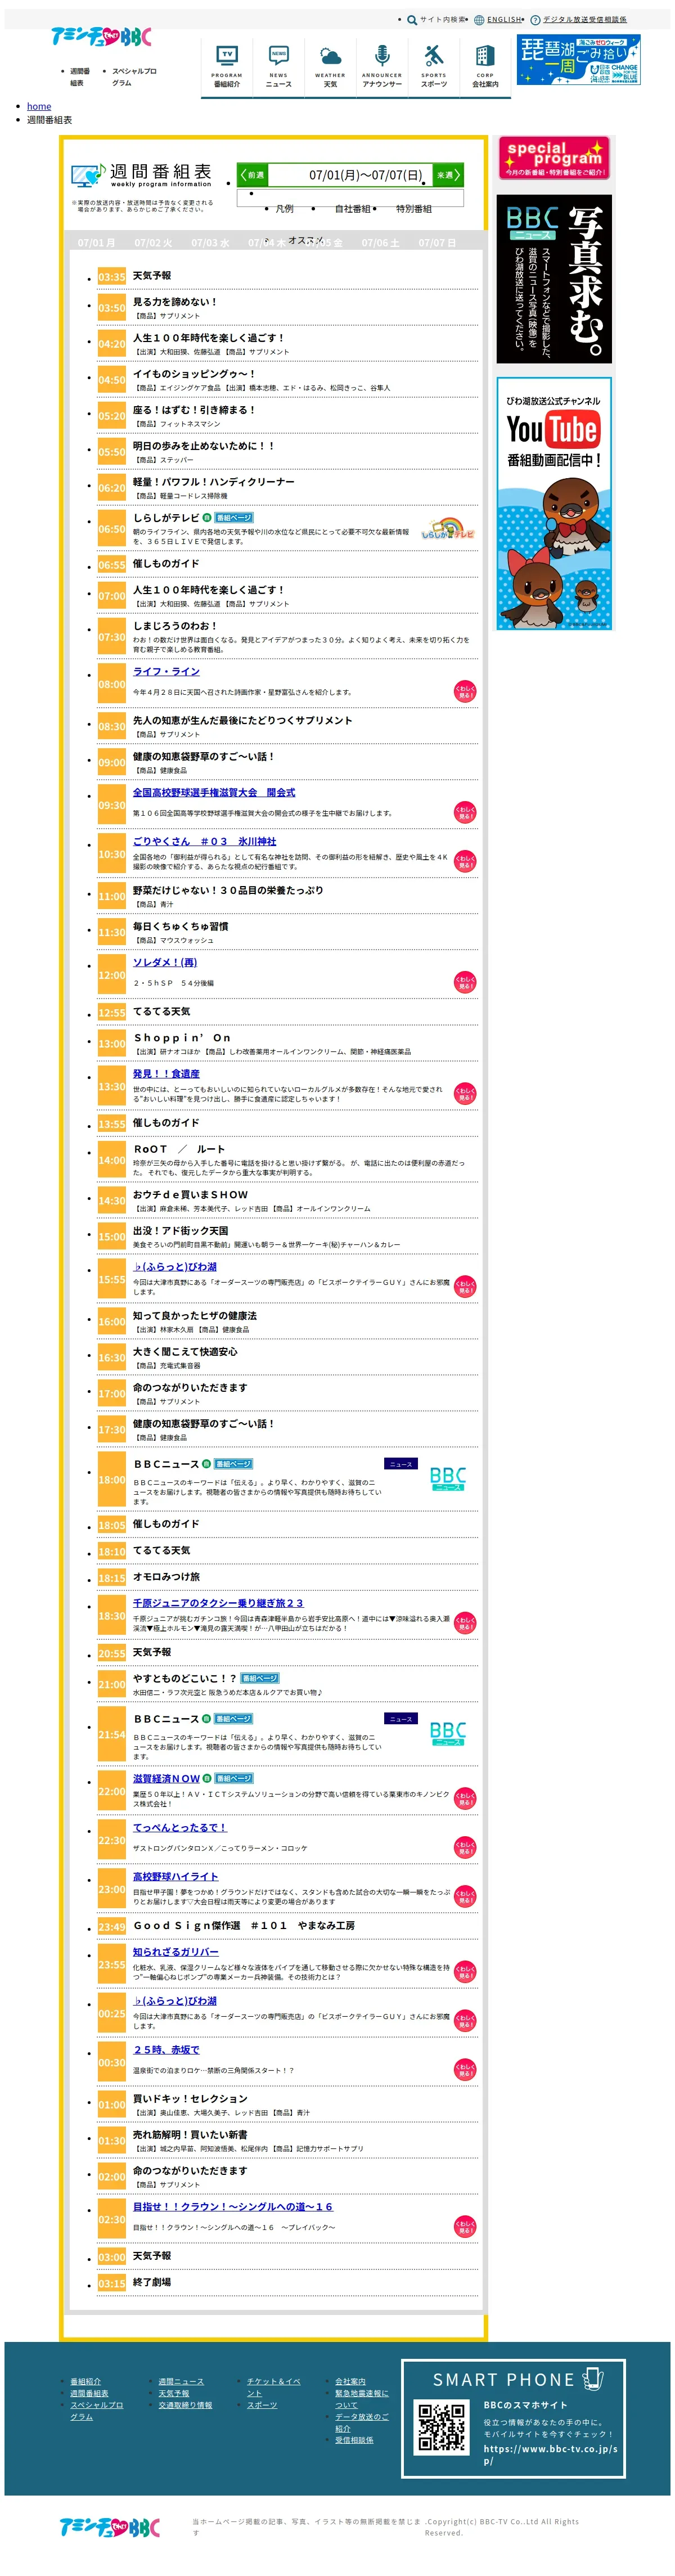Click the 自社番組 legend item
Image resolution: width=675 pixels, height=2576 pixels.
pos(352,209)
